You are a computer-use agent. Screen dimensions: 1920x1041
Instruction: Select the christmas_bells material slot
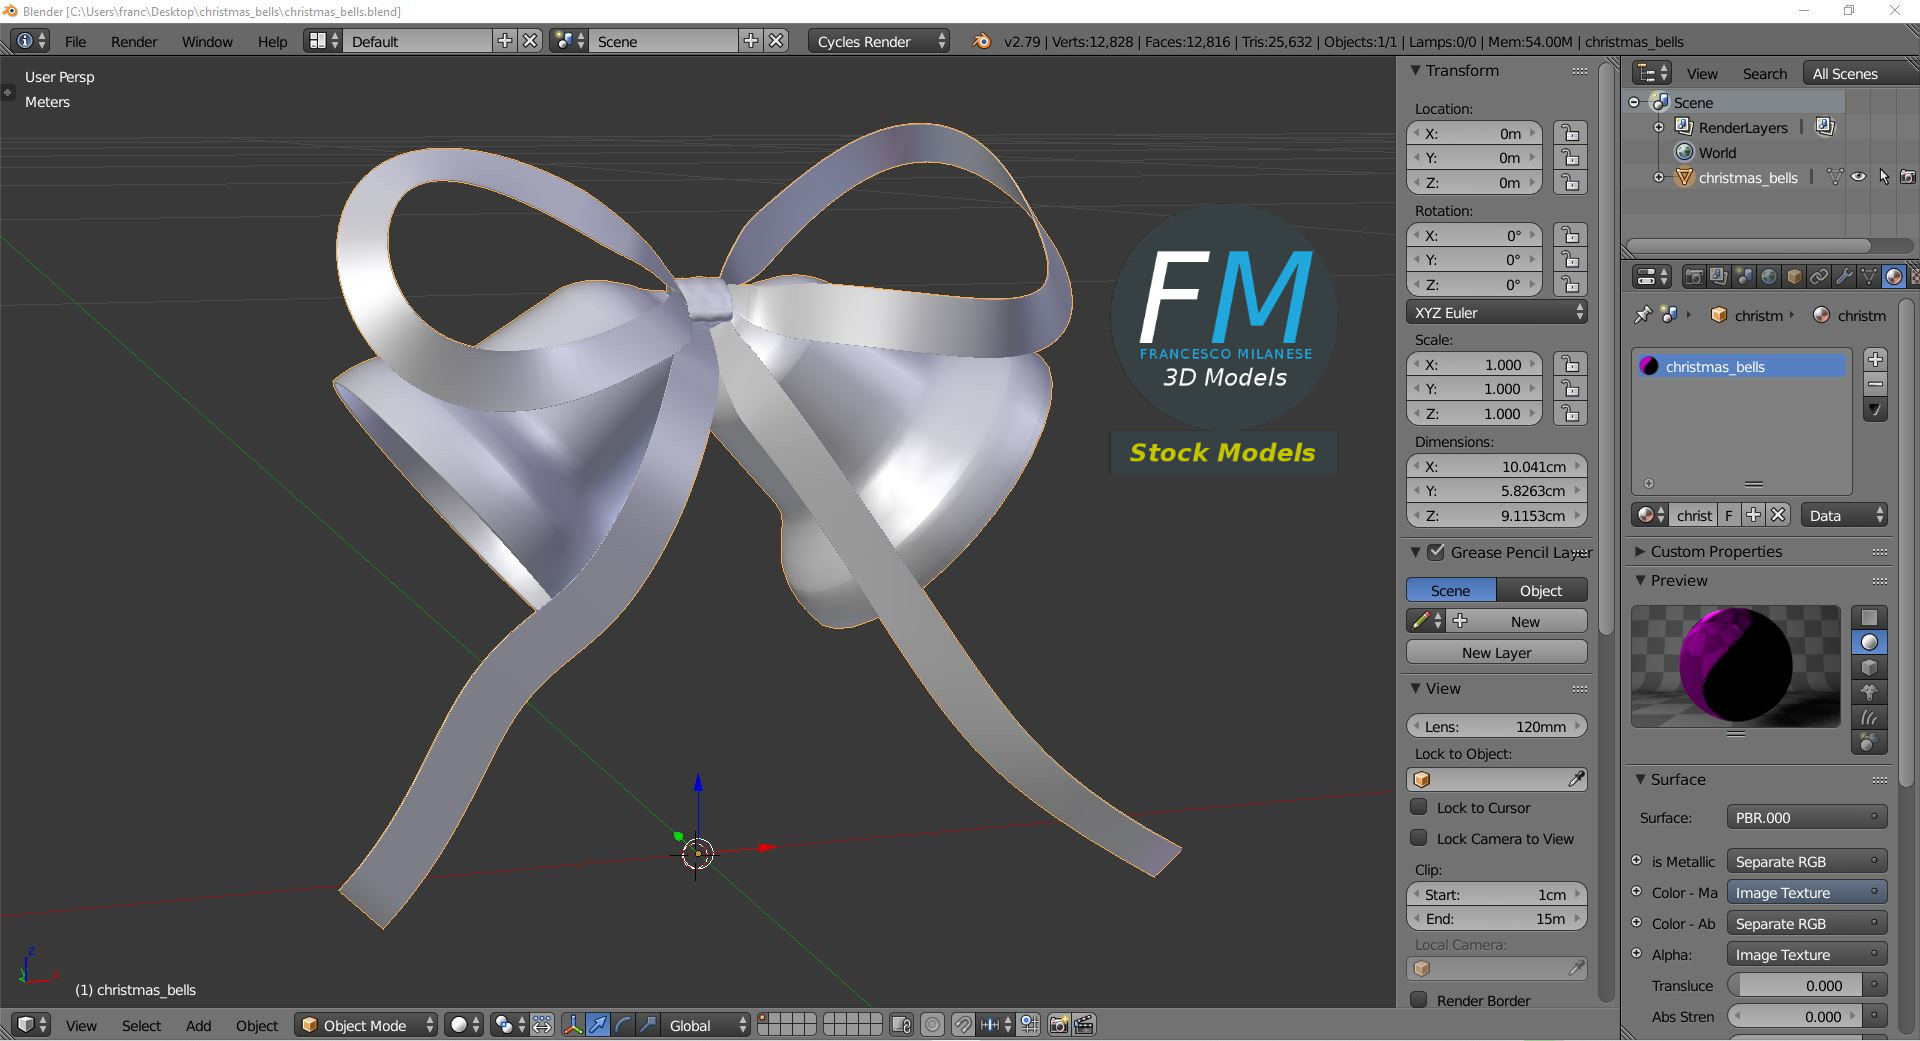click(1741, 366)
